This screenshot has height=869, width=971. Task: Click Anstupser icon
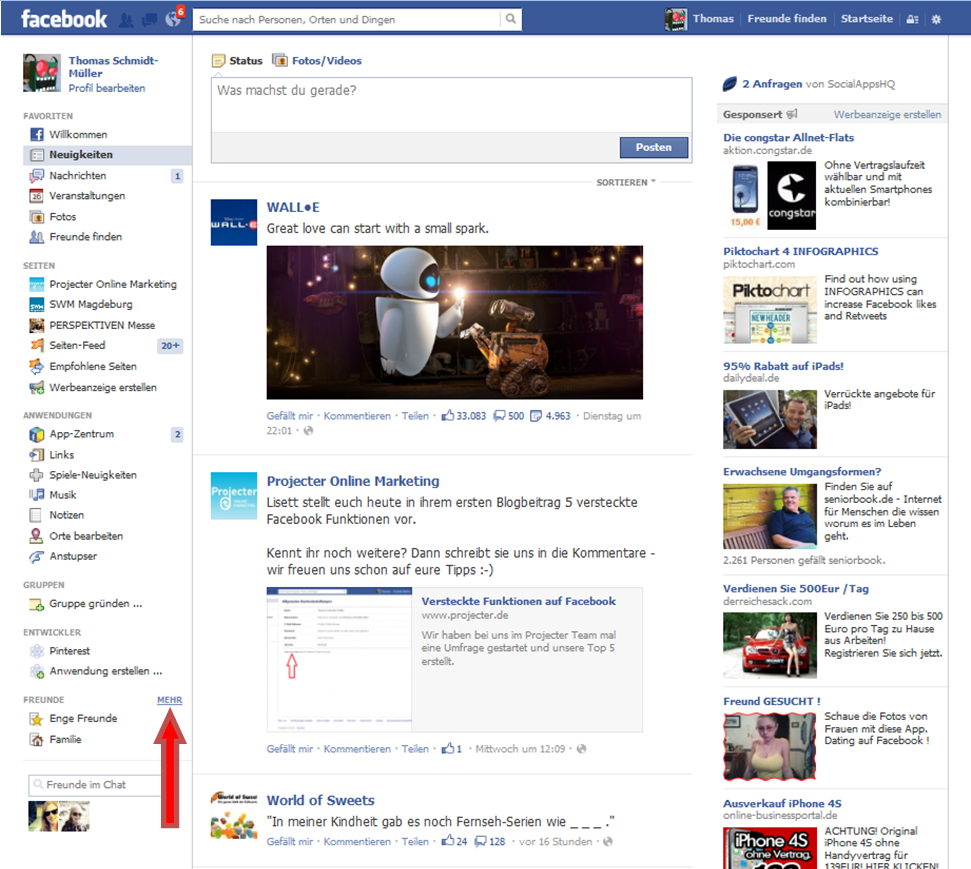pos(37,556)
